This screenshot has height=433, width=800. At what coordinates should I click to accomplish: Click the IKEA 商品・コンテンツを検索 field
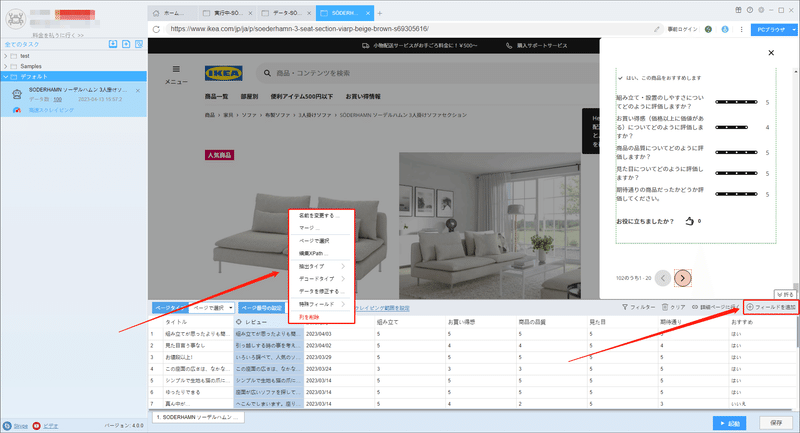(429, 73)
